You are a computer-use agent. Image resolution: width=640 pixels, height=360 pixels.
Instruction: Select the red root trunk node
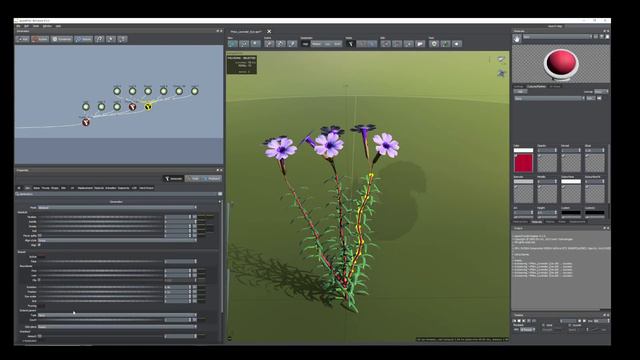point(86,122)
